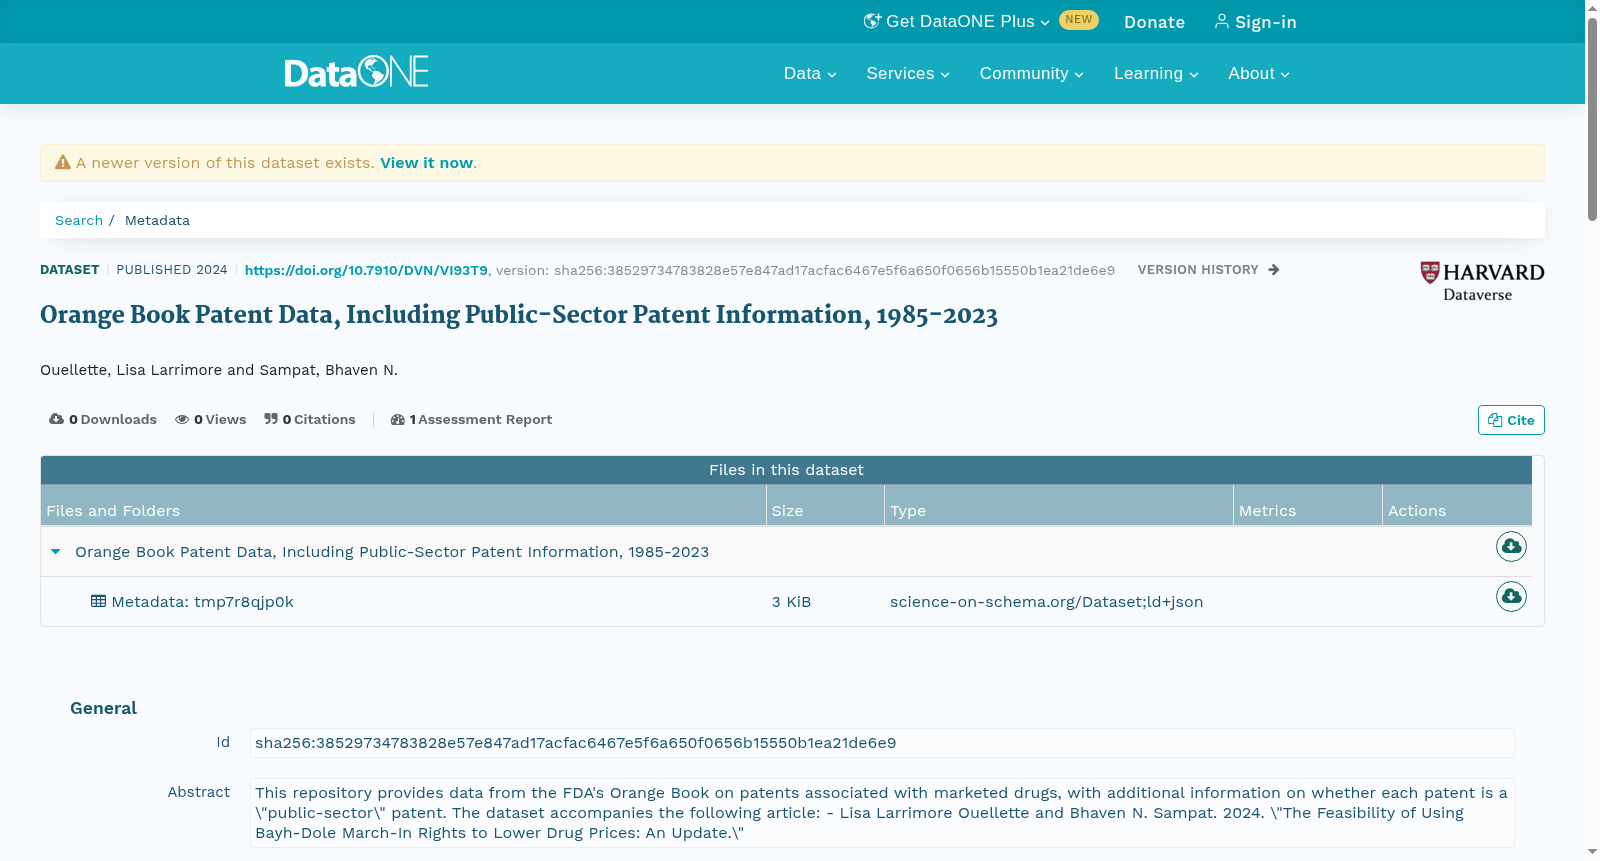Click the Files in this dataset header
Screen dimensions: 1600x861
pyautogui.click(x=786, y=470)
